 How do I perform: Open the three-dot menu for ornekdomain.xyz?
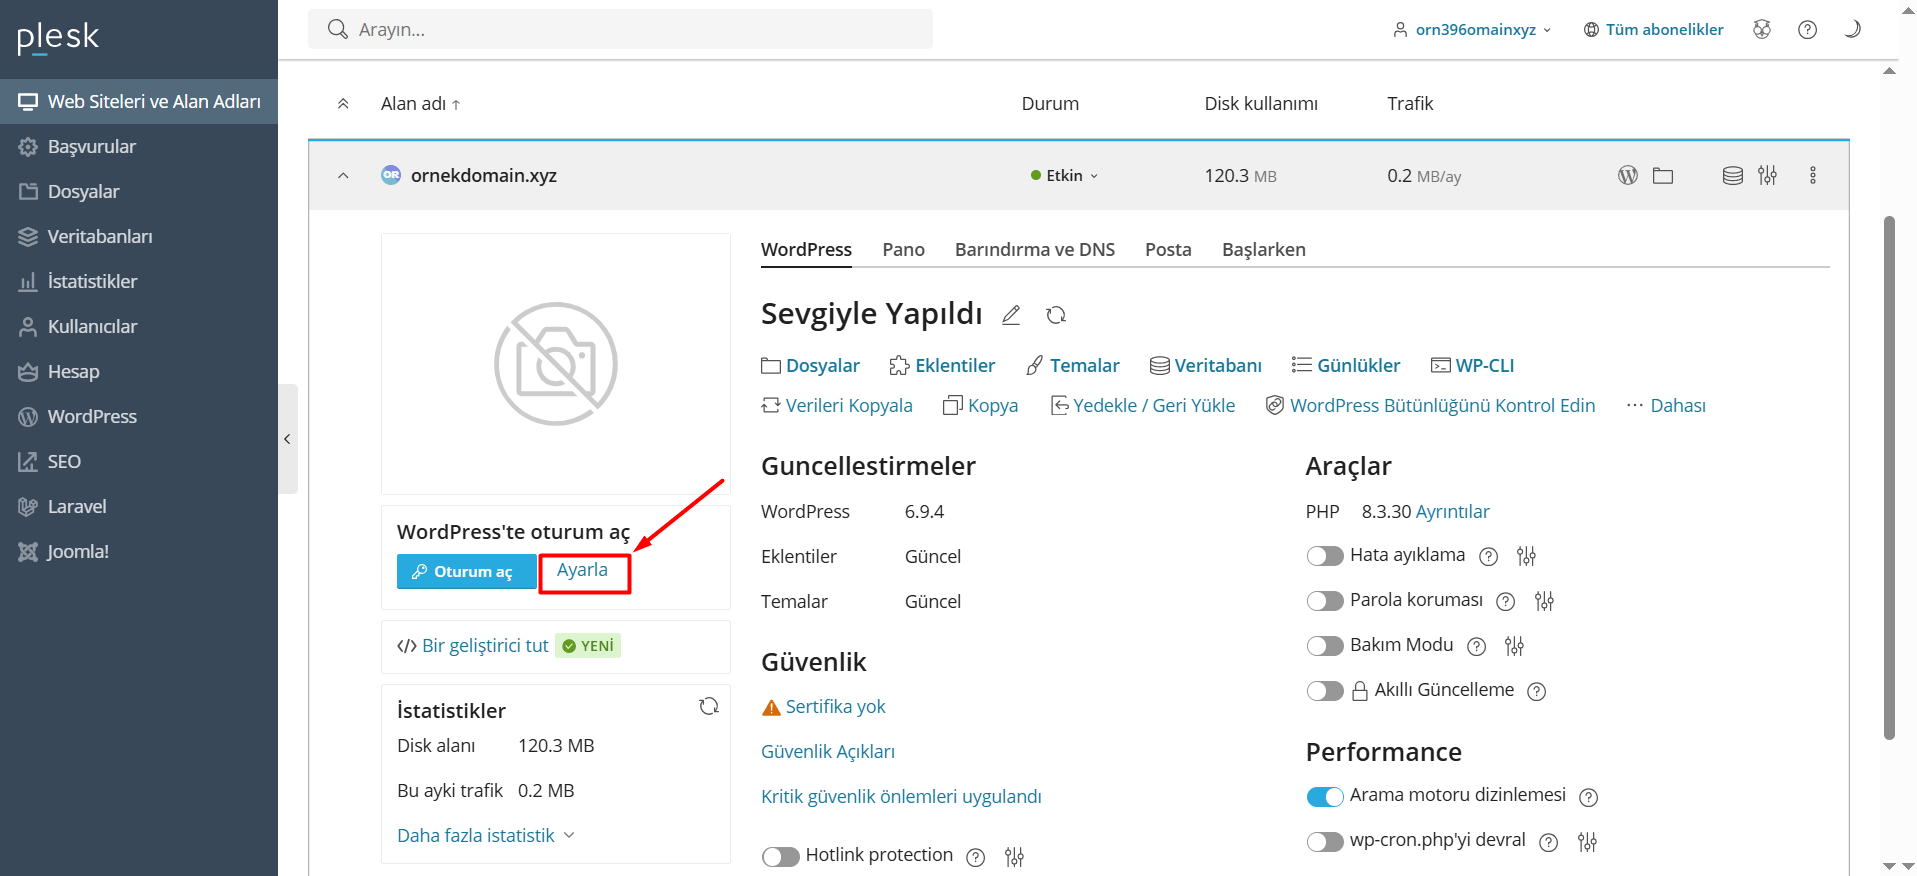1812,175
